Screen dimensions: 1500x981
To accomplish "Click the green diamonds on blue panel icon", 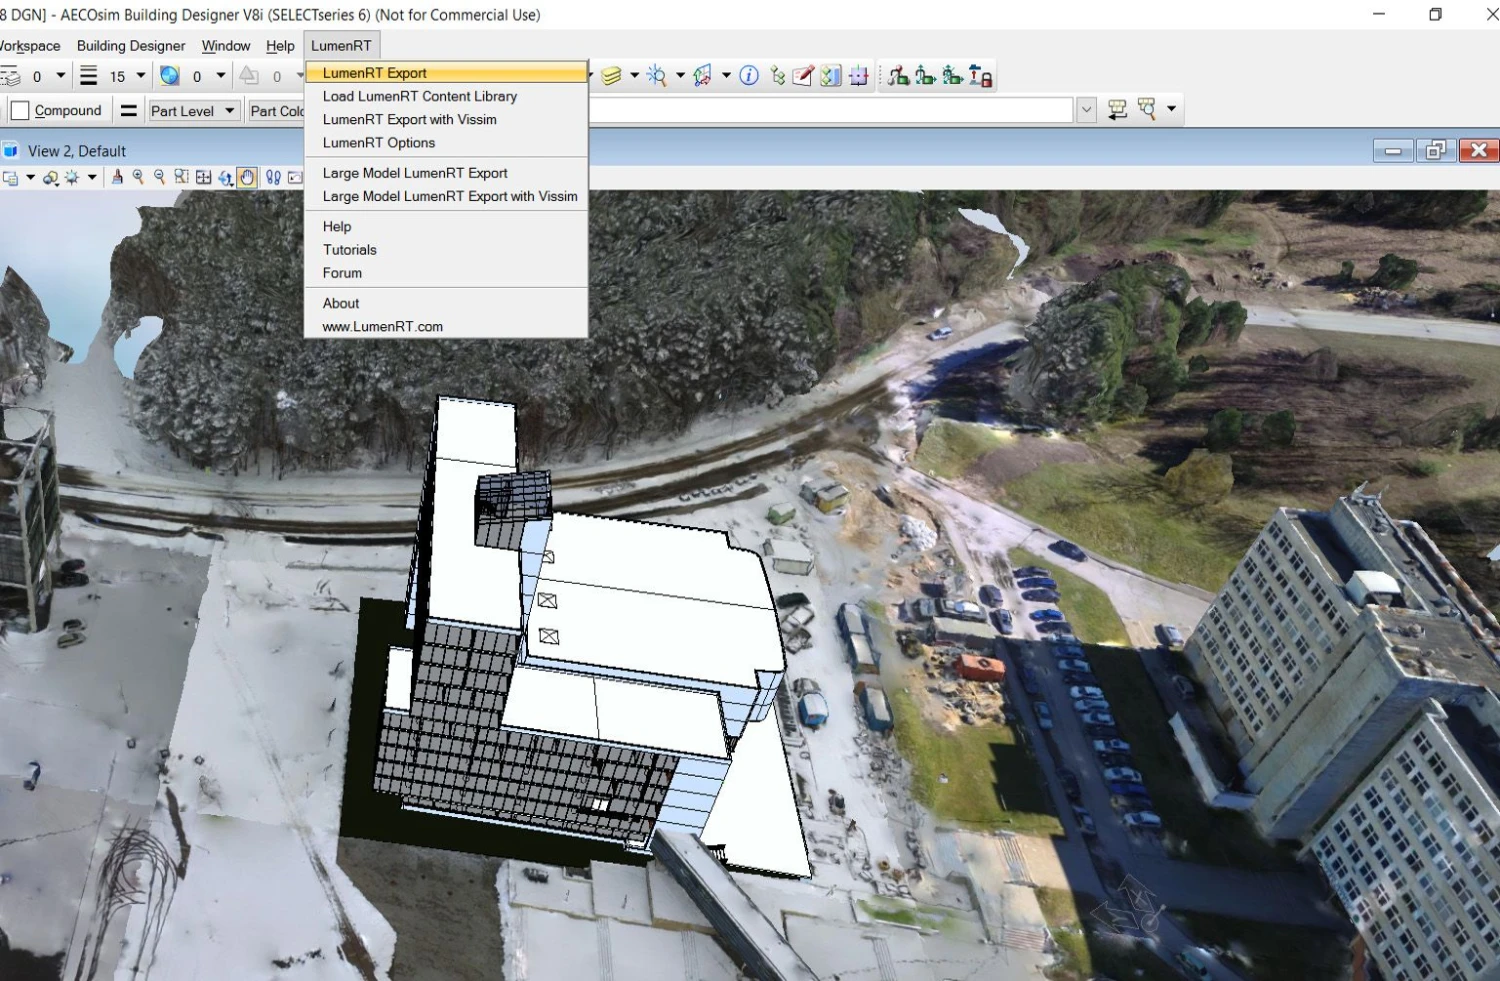I will pos(831,76).
